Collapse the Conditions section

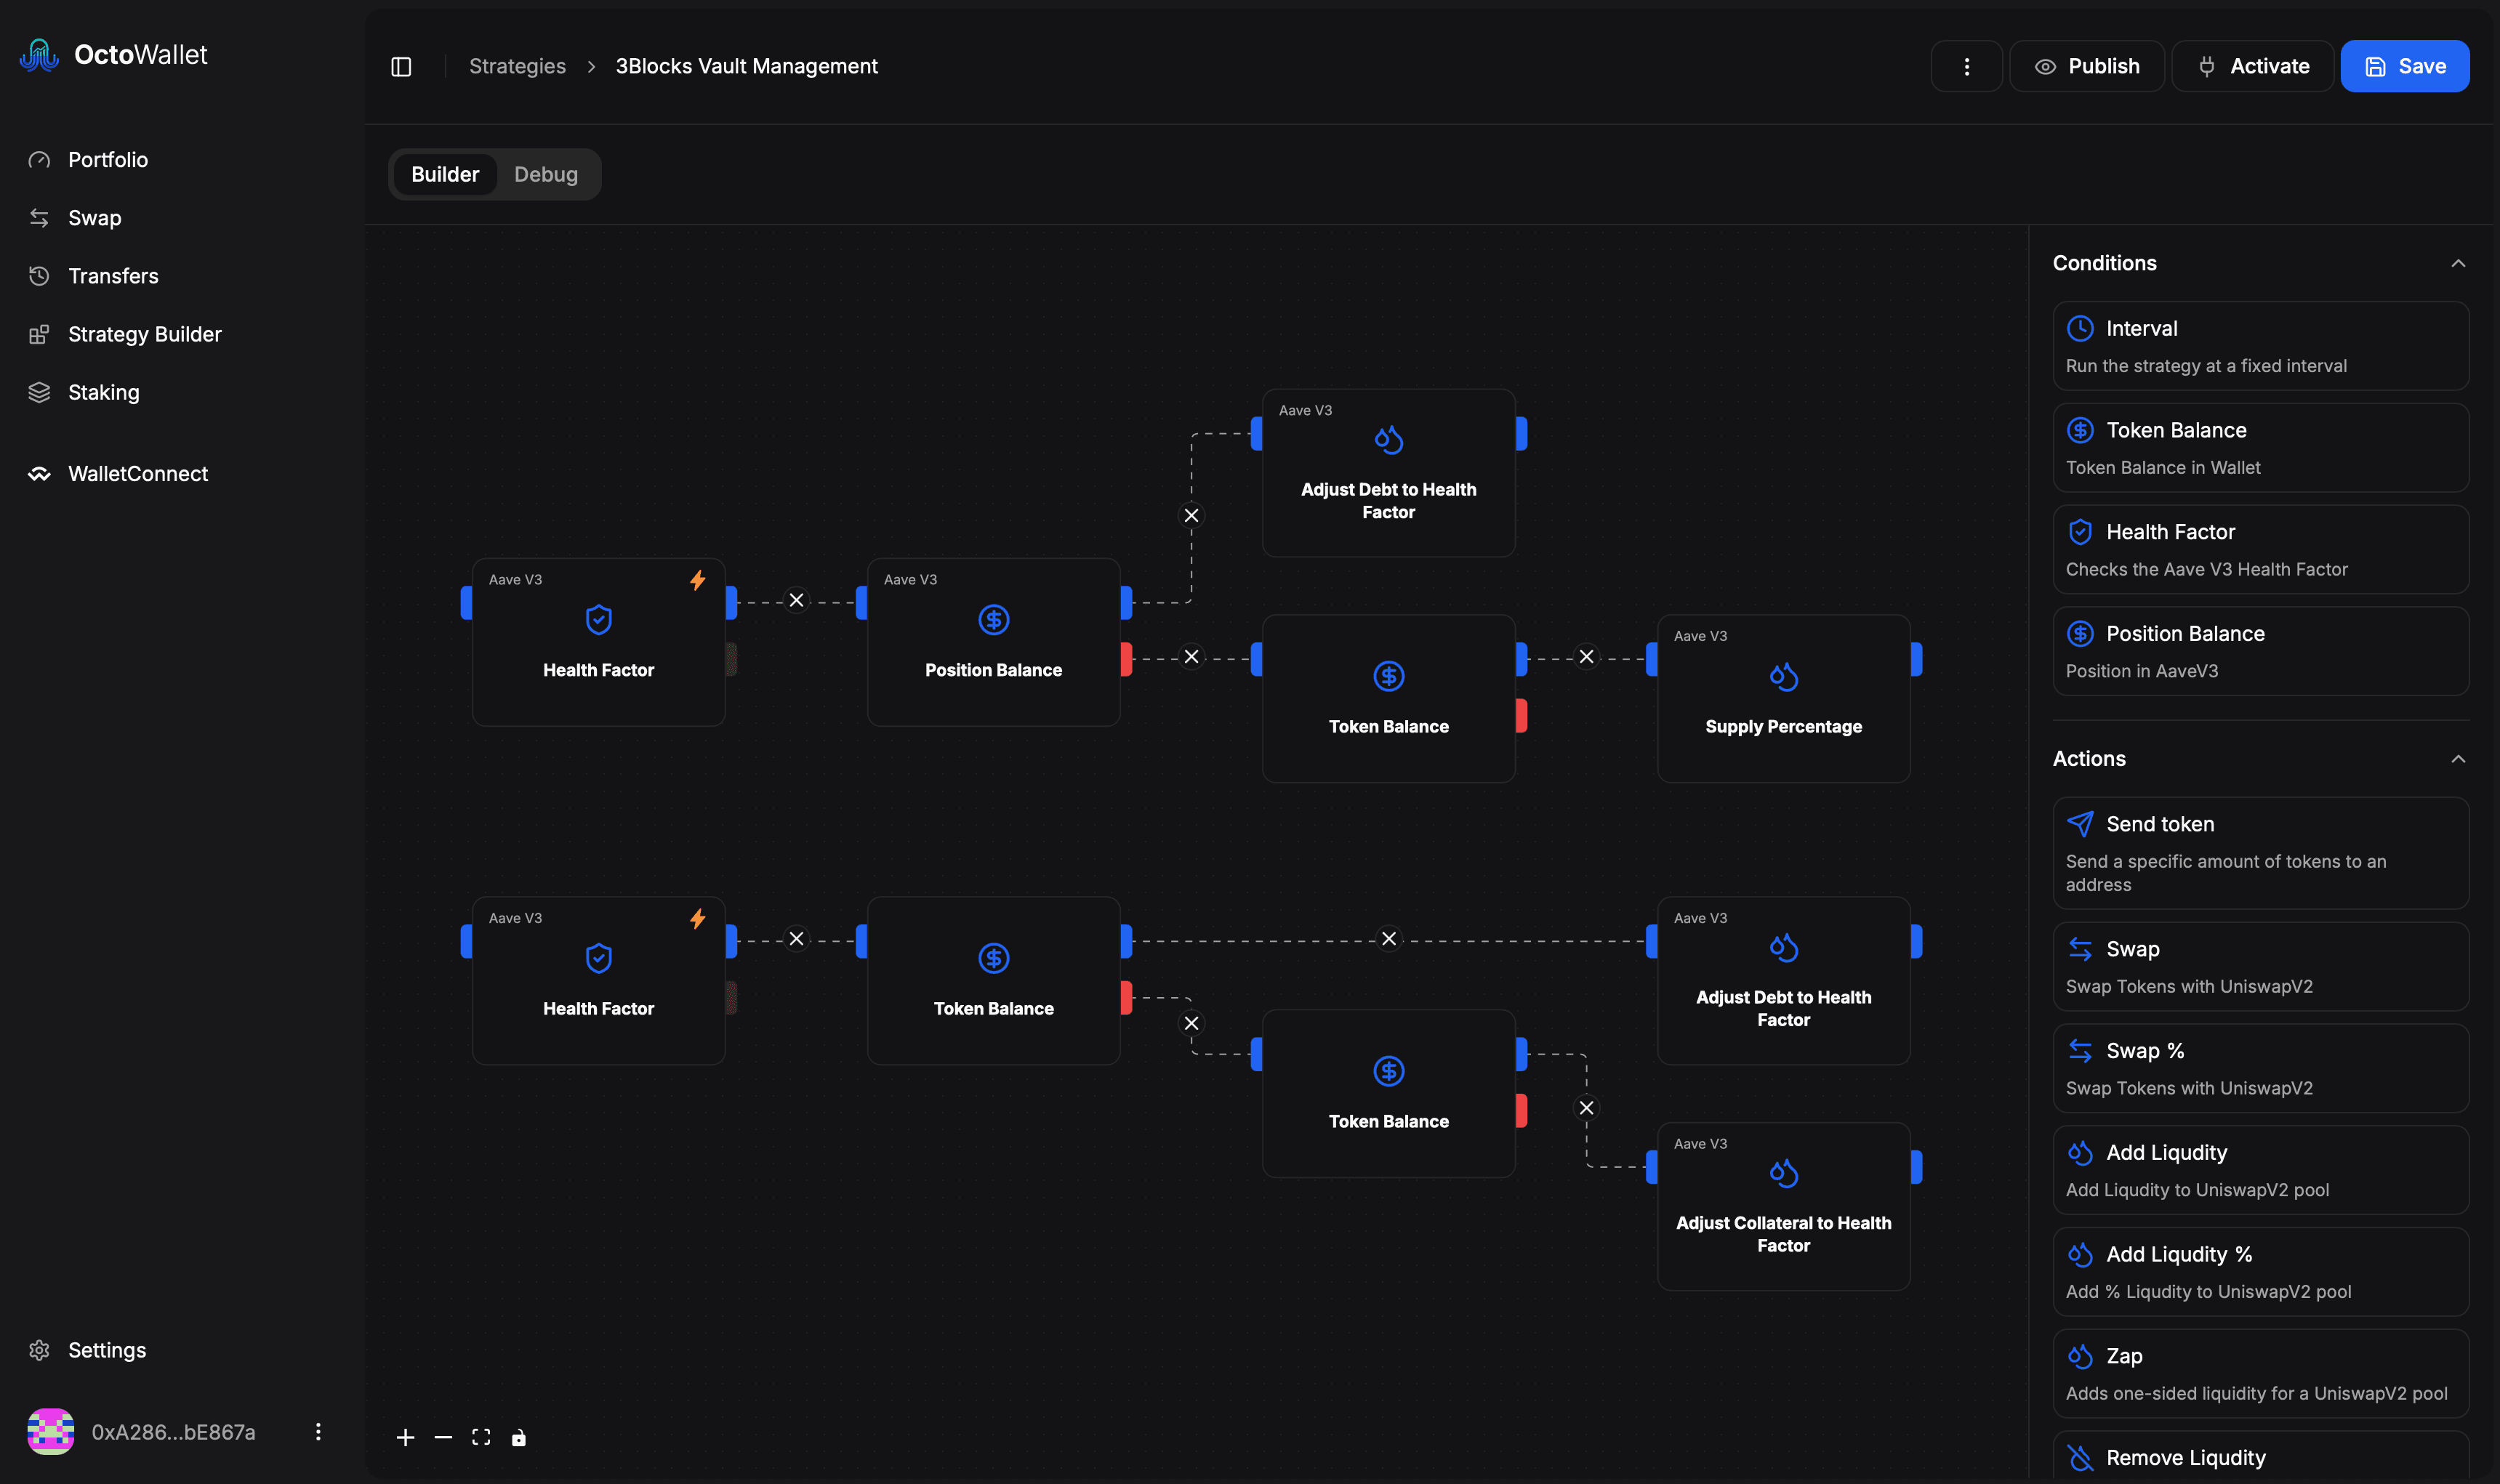pos(2458,264)
